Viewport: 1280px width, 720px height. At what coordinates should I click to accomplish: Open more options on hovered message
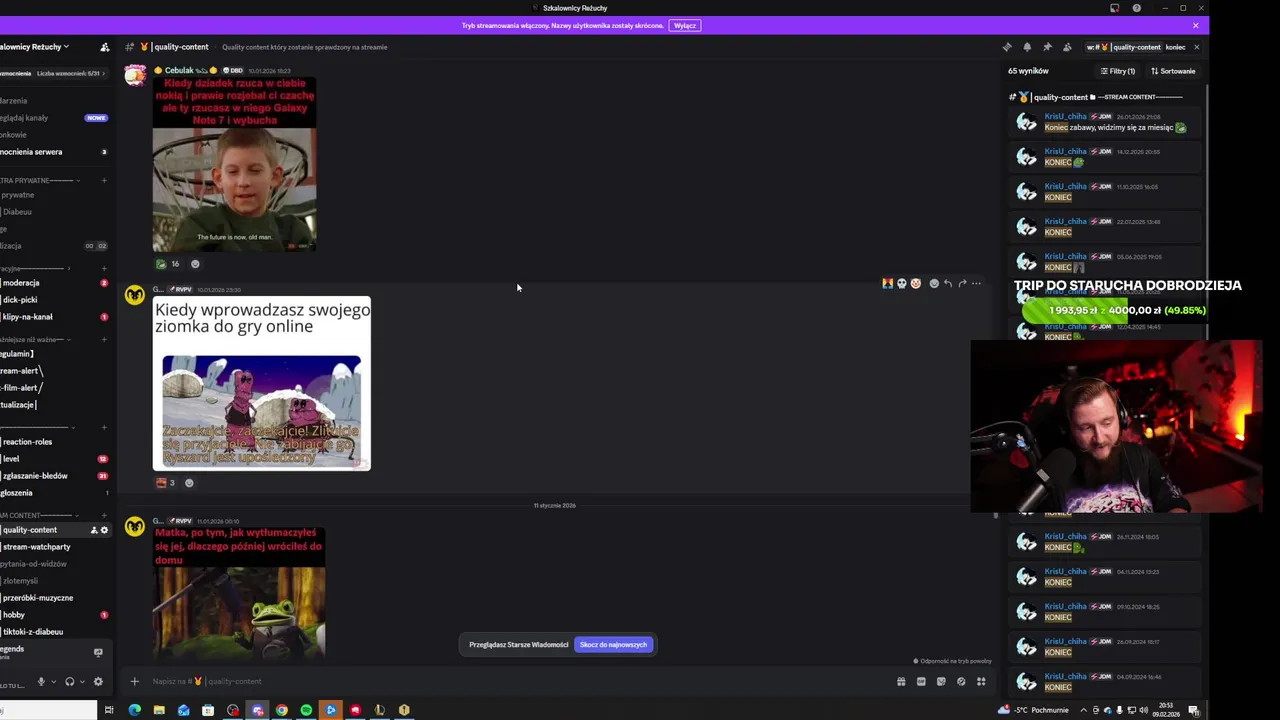pyautogui.click(x=976, y=283)
